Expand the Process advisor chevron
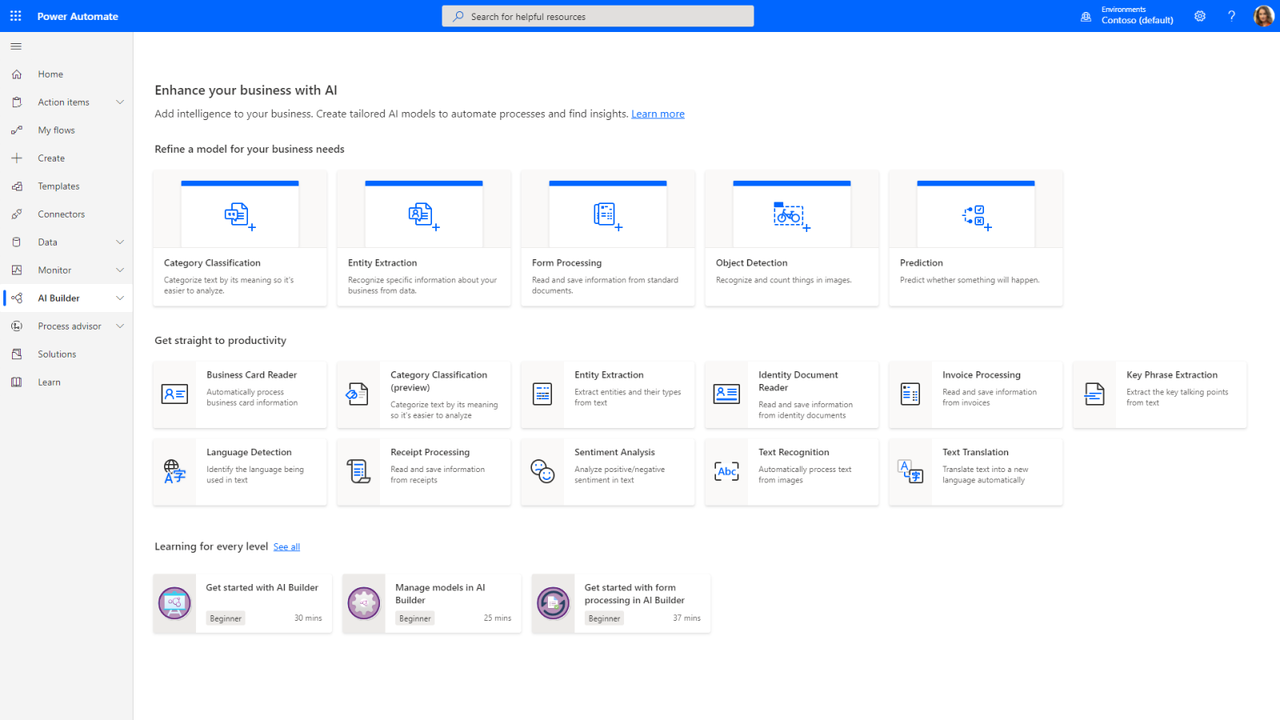Screen dimensions: 1280x720 point(120,326)
